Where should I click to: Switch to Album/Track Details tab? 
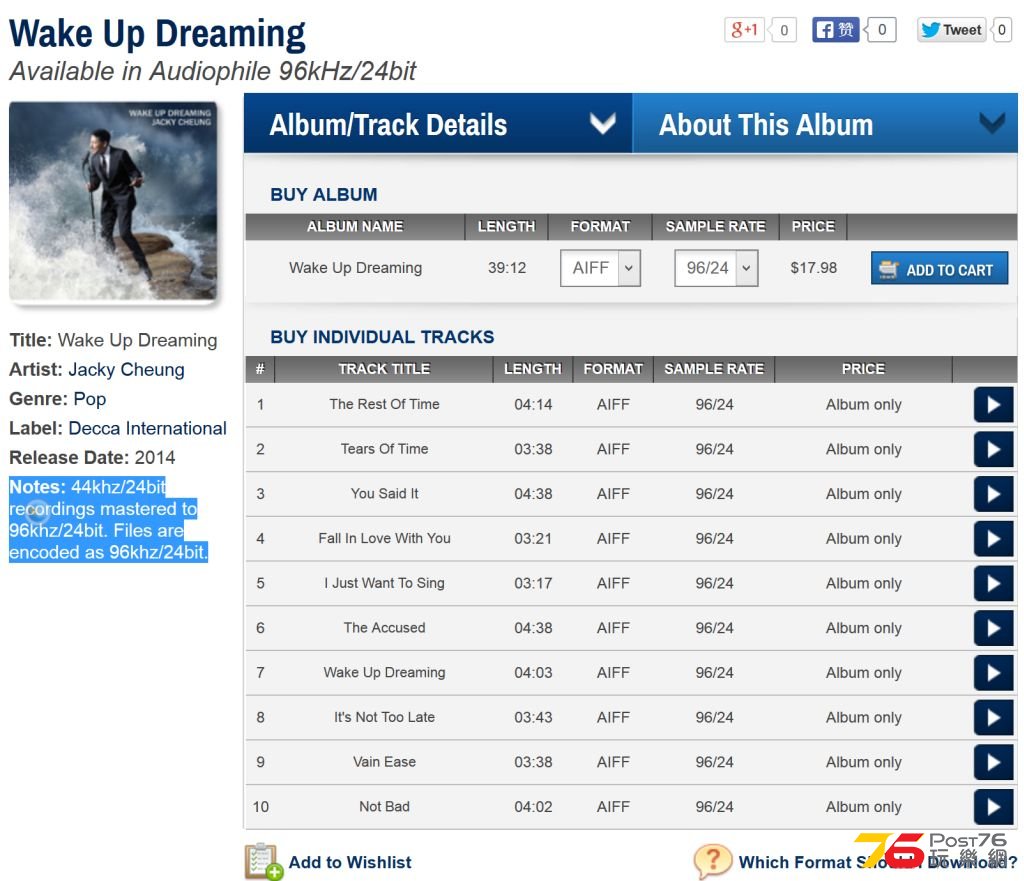(x=438, y=123)
